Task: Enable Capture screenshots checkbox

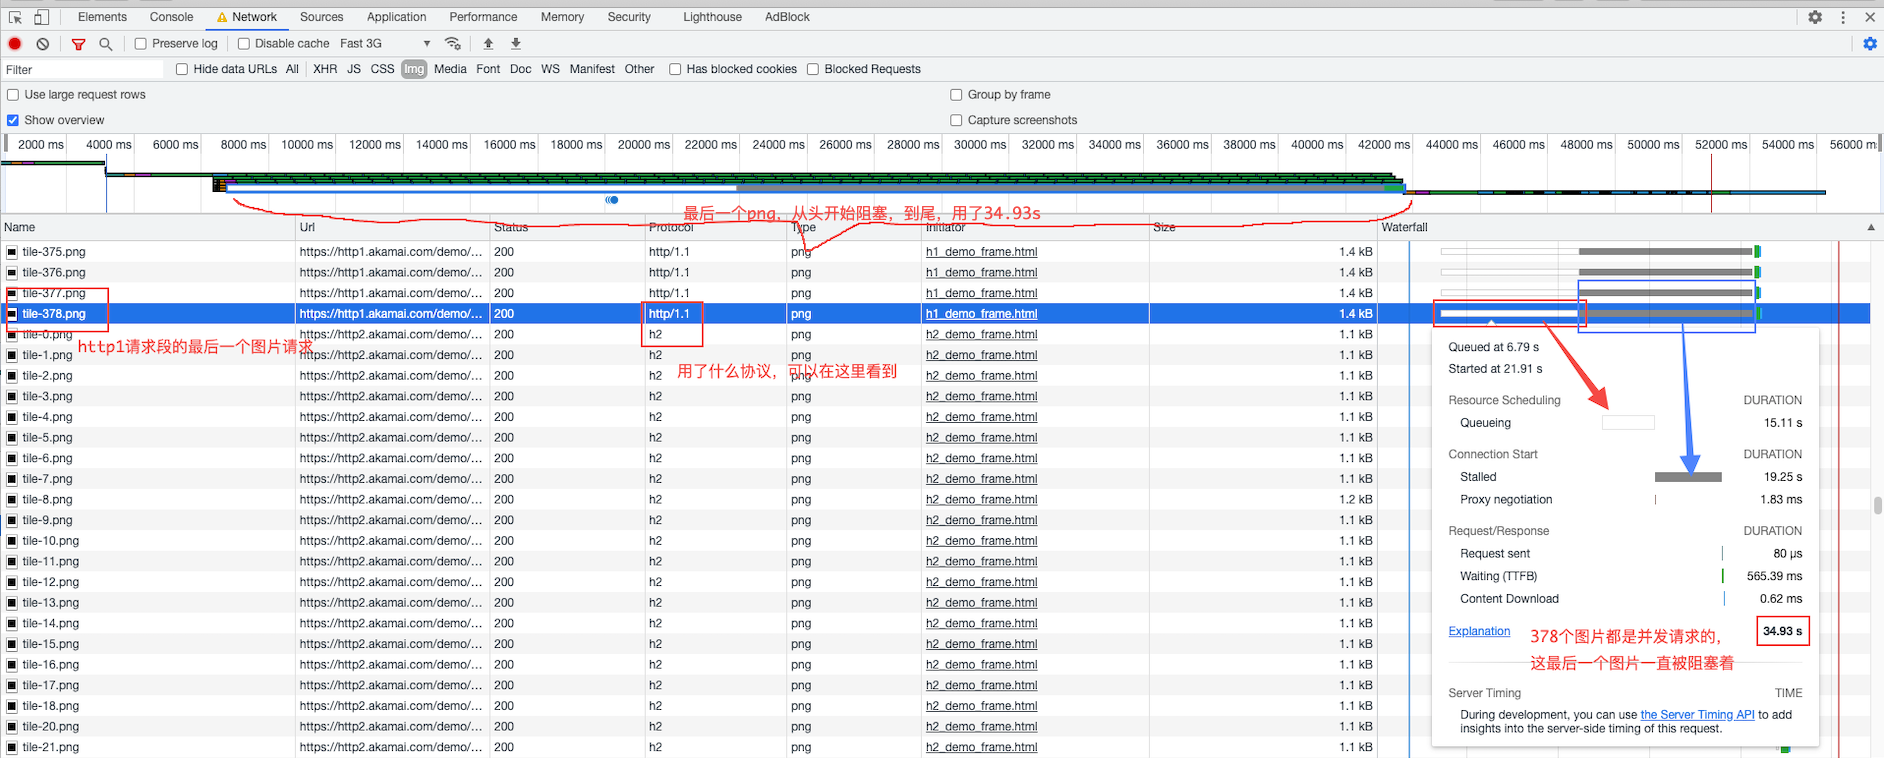Action: (x=956, y=120)
